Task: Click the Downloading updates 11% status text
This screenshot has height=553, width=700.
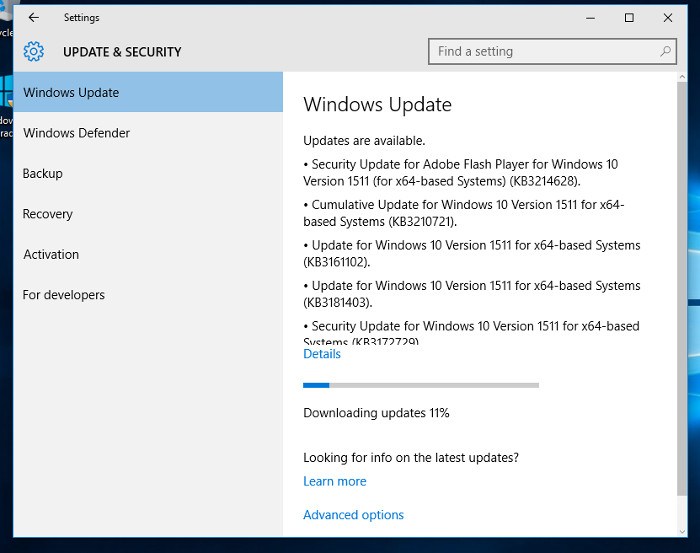Action: click(x=376, y=413)
